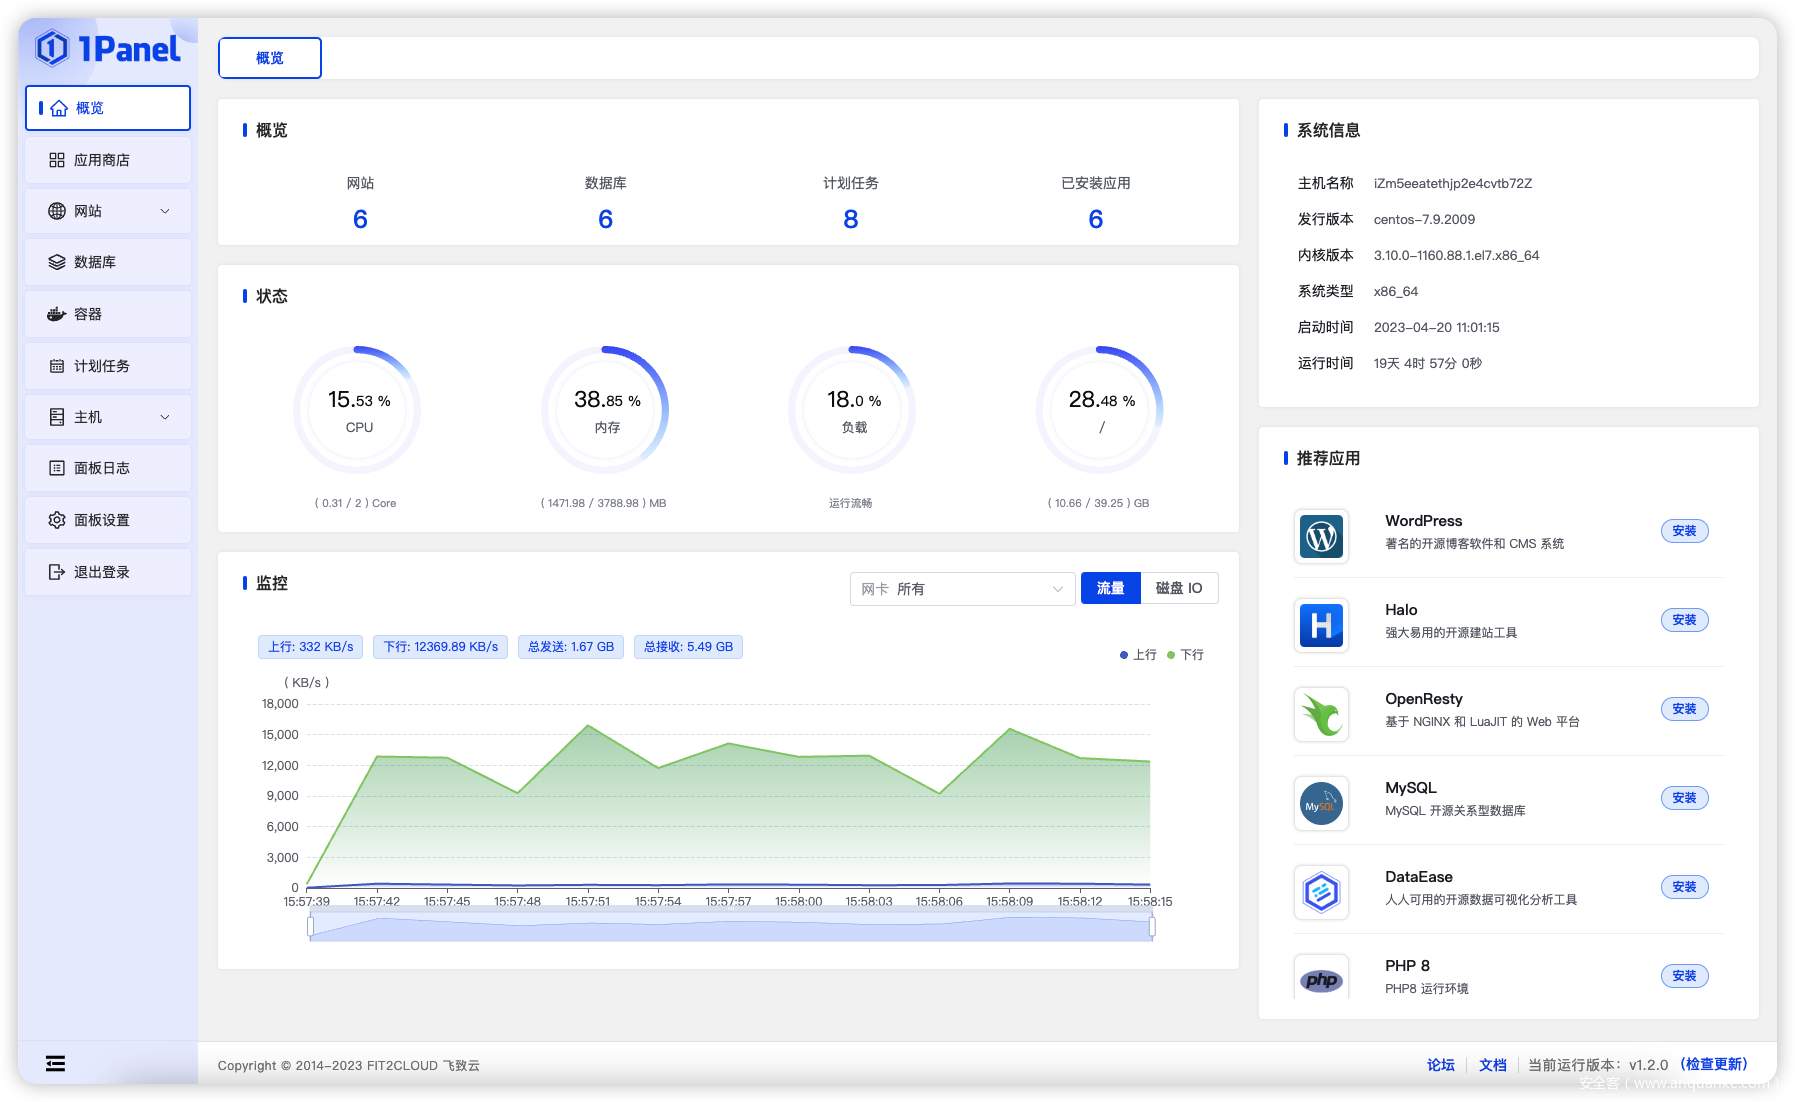
Task: Click left handle of chart zoom slider
Action: pyautogui.click(x=310, y=927)
